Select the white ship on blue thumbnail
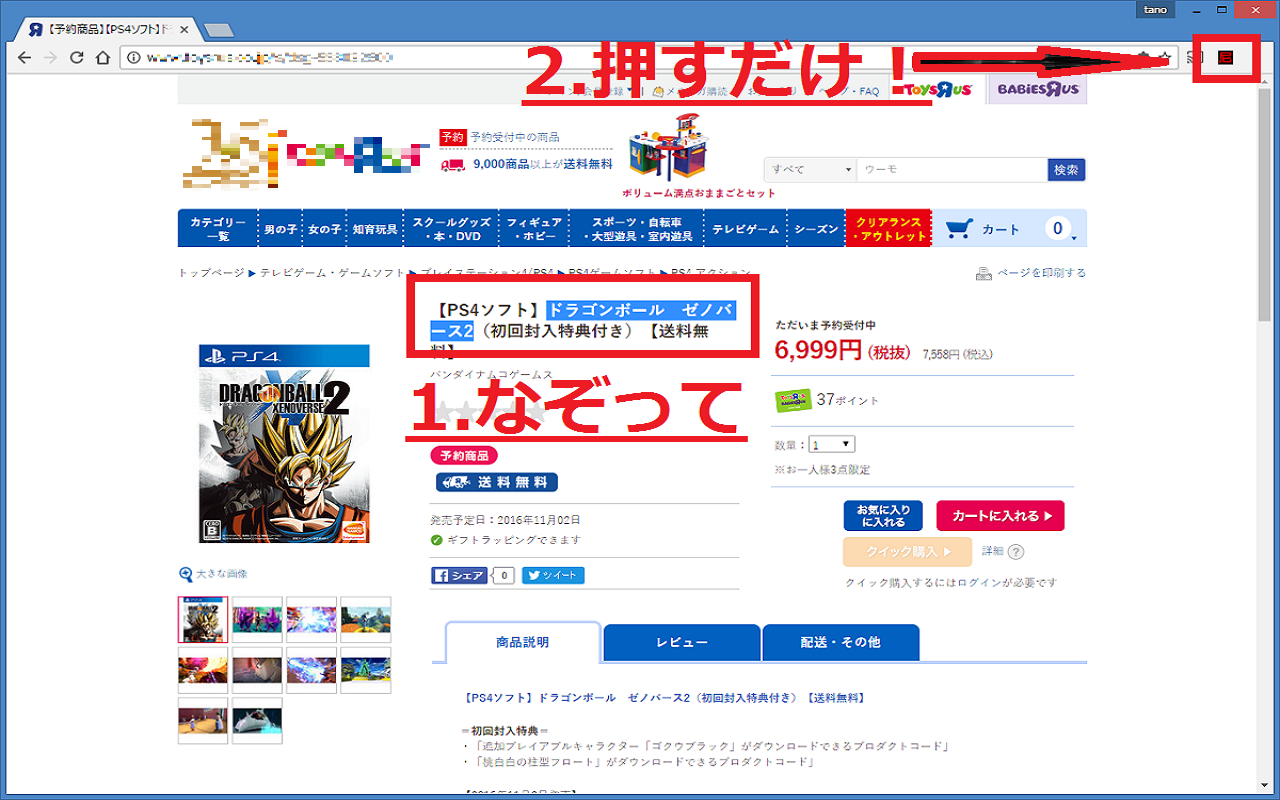 (257, 720)
